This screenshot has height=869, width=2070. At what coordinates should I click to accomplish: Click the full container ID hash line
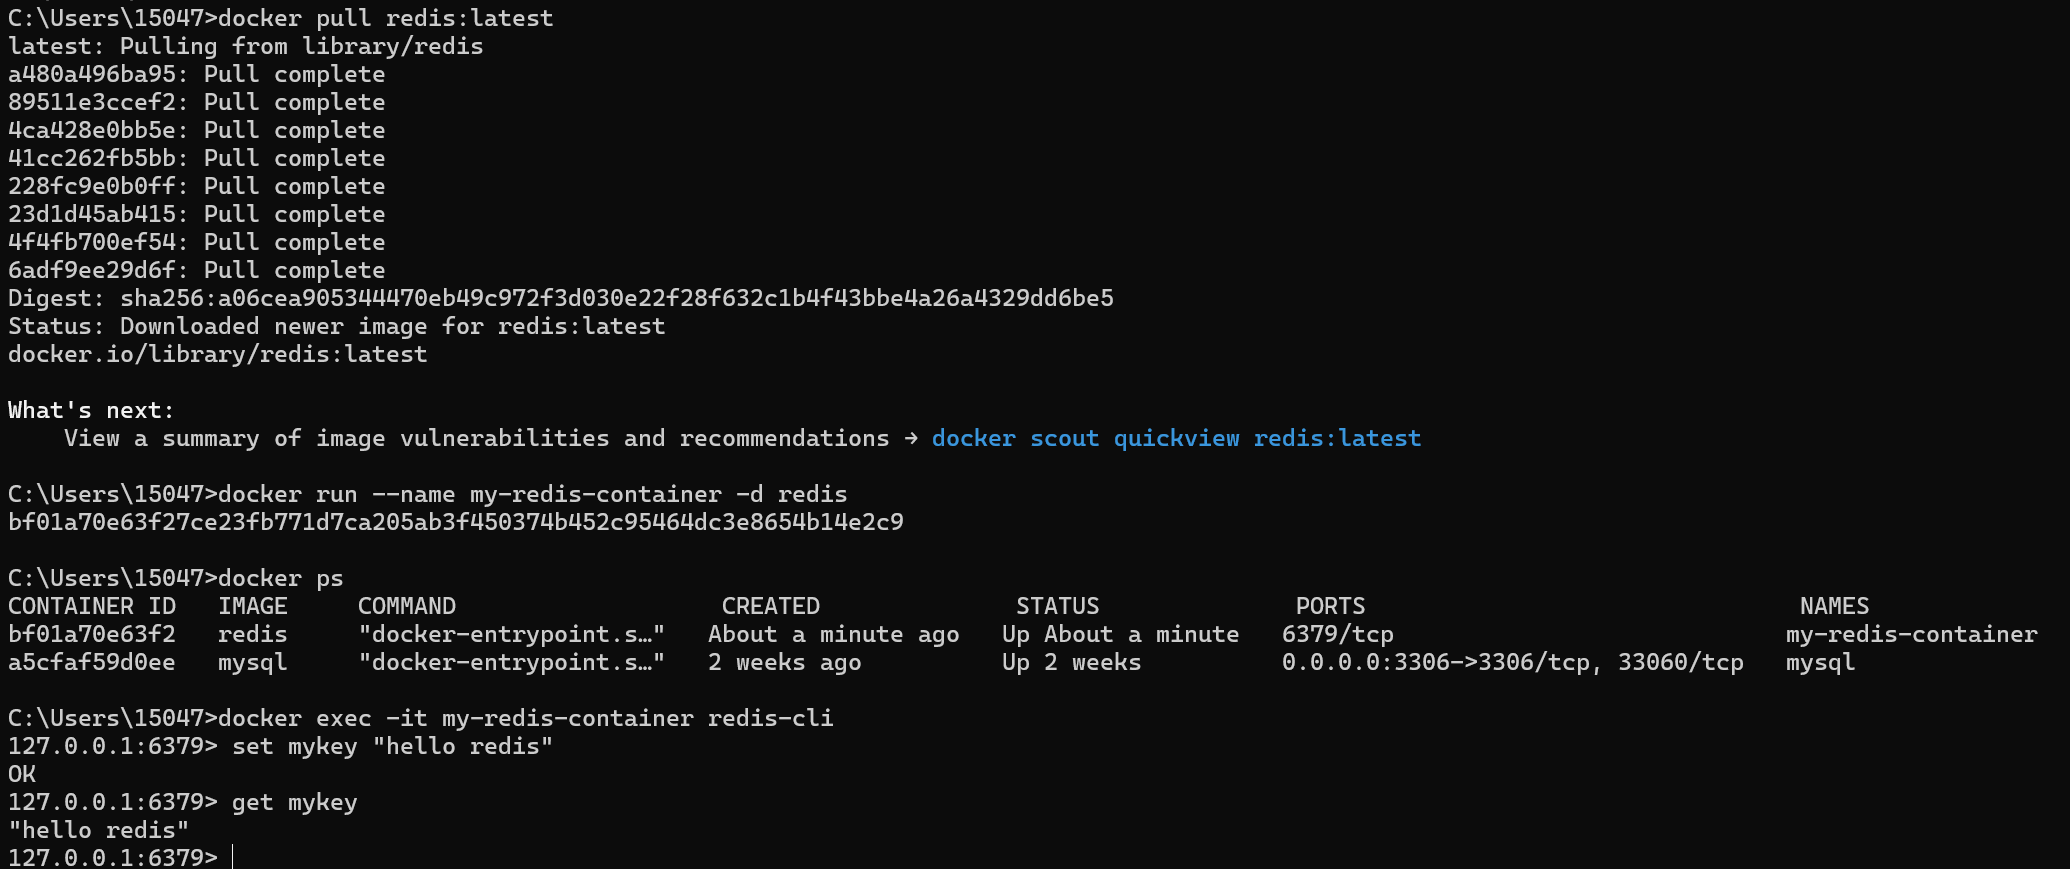pyautogui.click(x=455, y=522)
